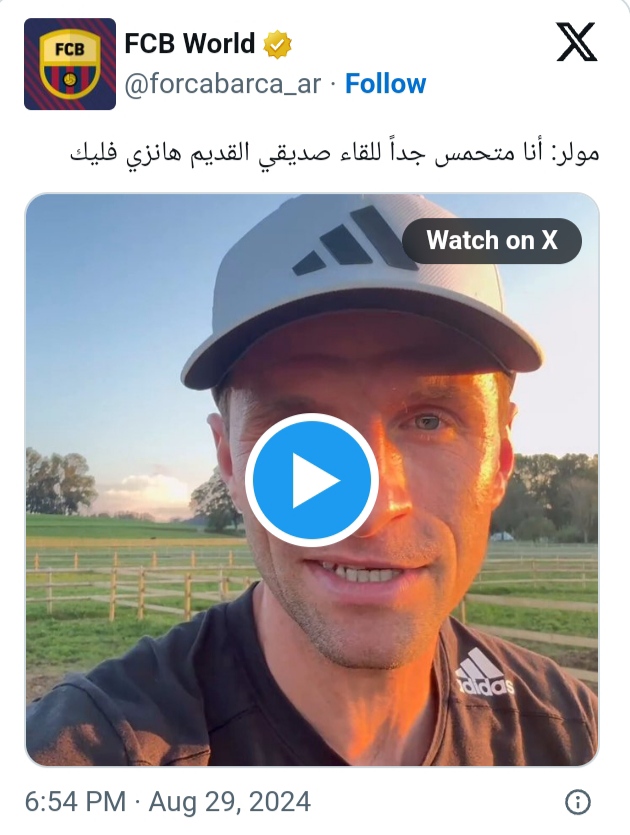Open the FCB World display name
Screen dimensions: 630x835
point(190,44)
